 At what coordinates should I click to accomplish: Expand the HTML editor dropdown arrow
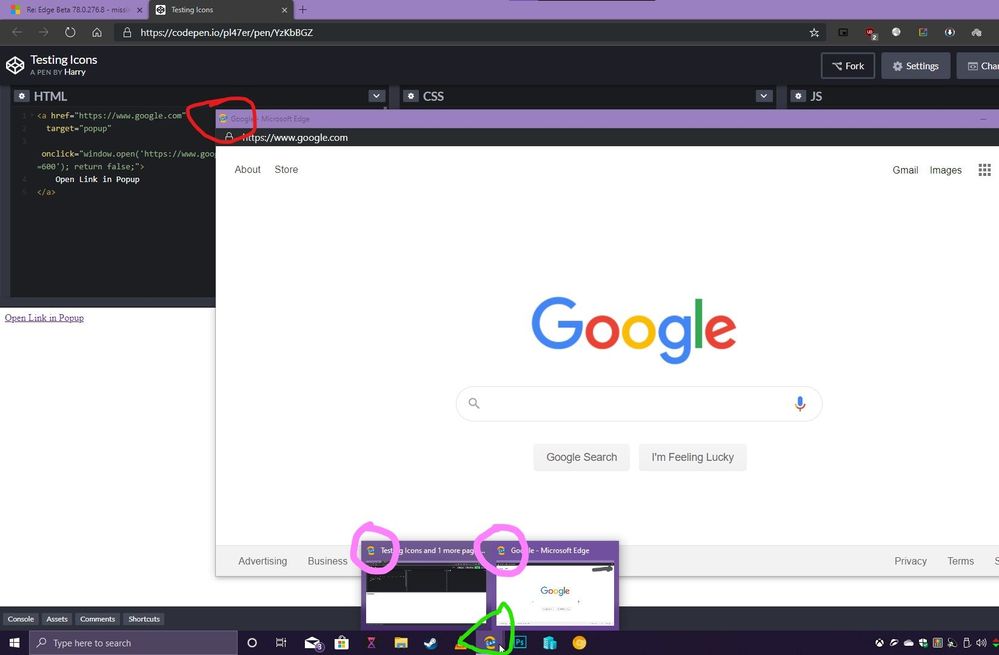click(377, 96)
